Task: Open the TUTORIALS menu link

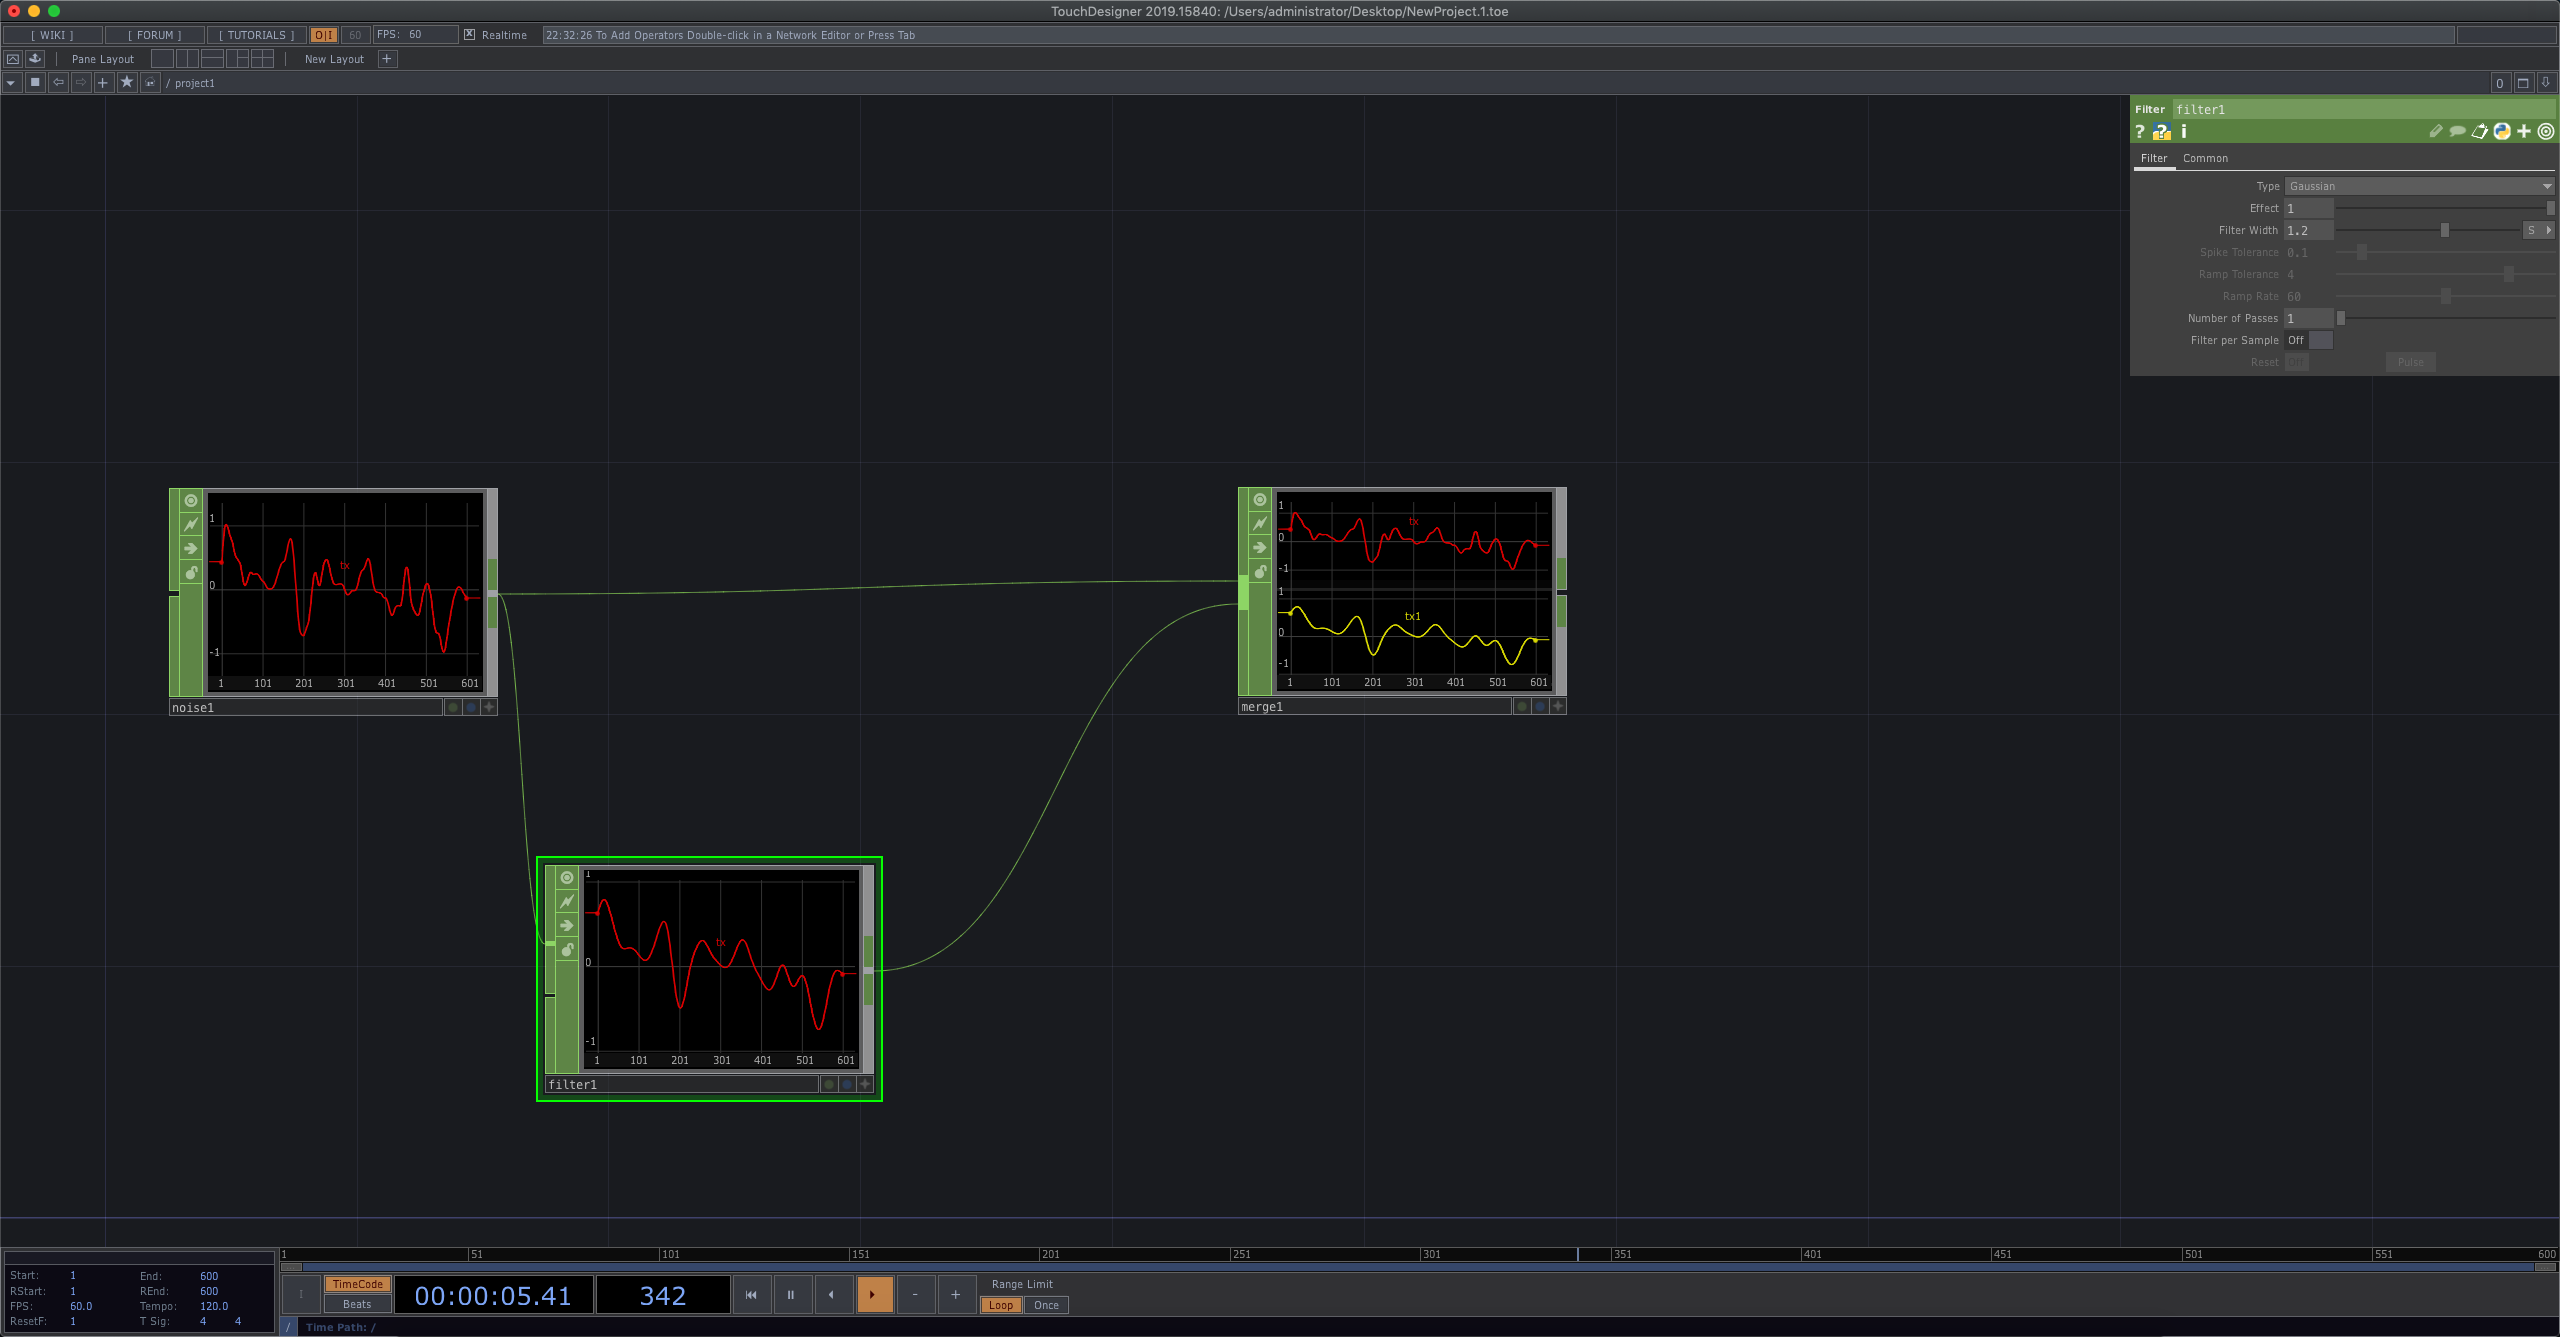Action: pos(255,34)
